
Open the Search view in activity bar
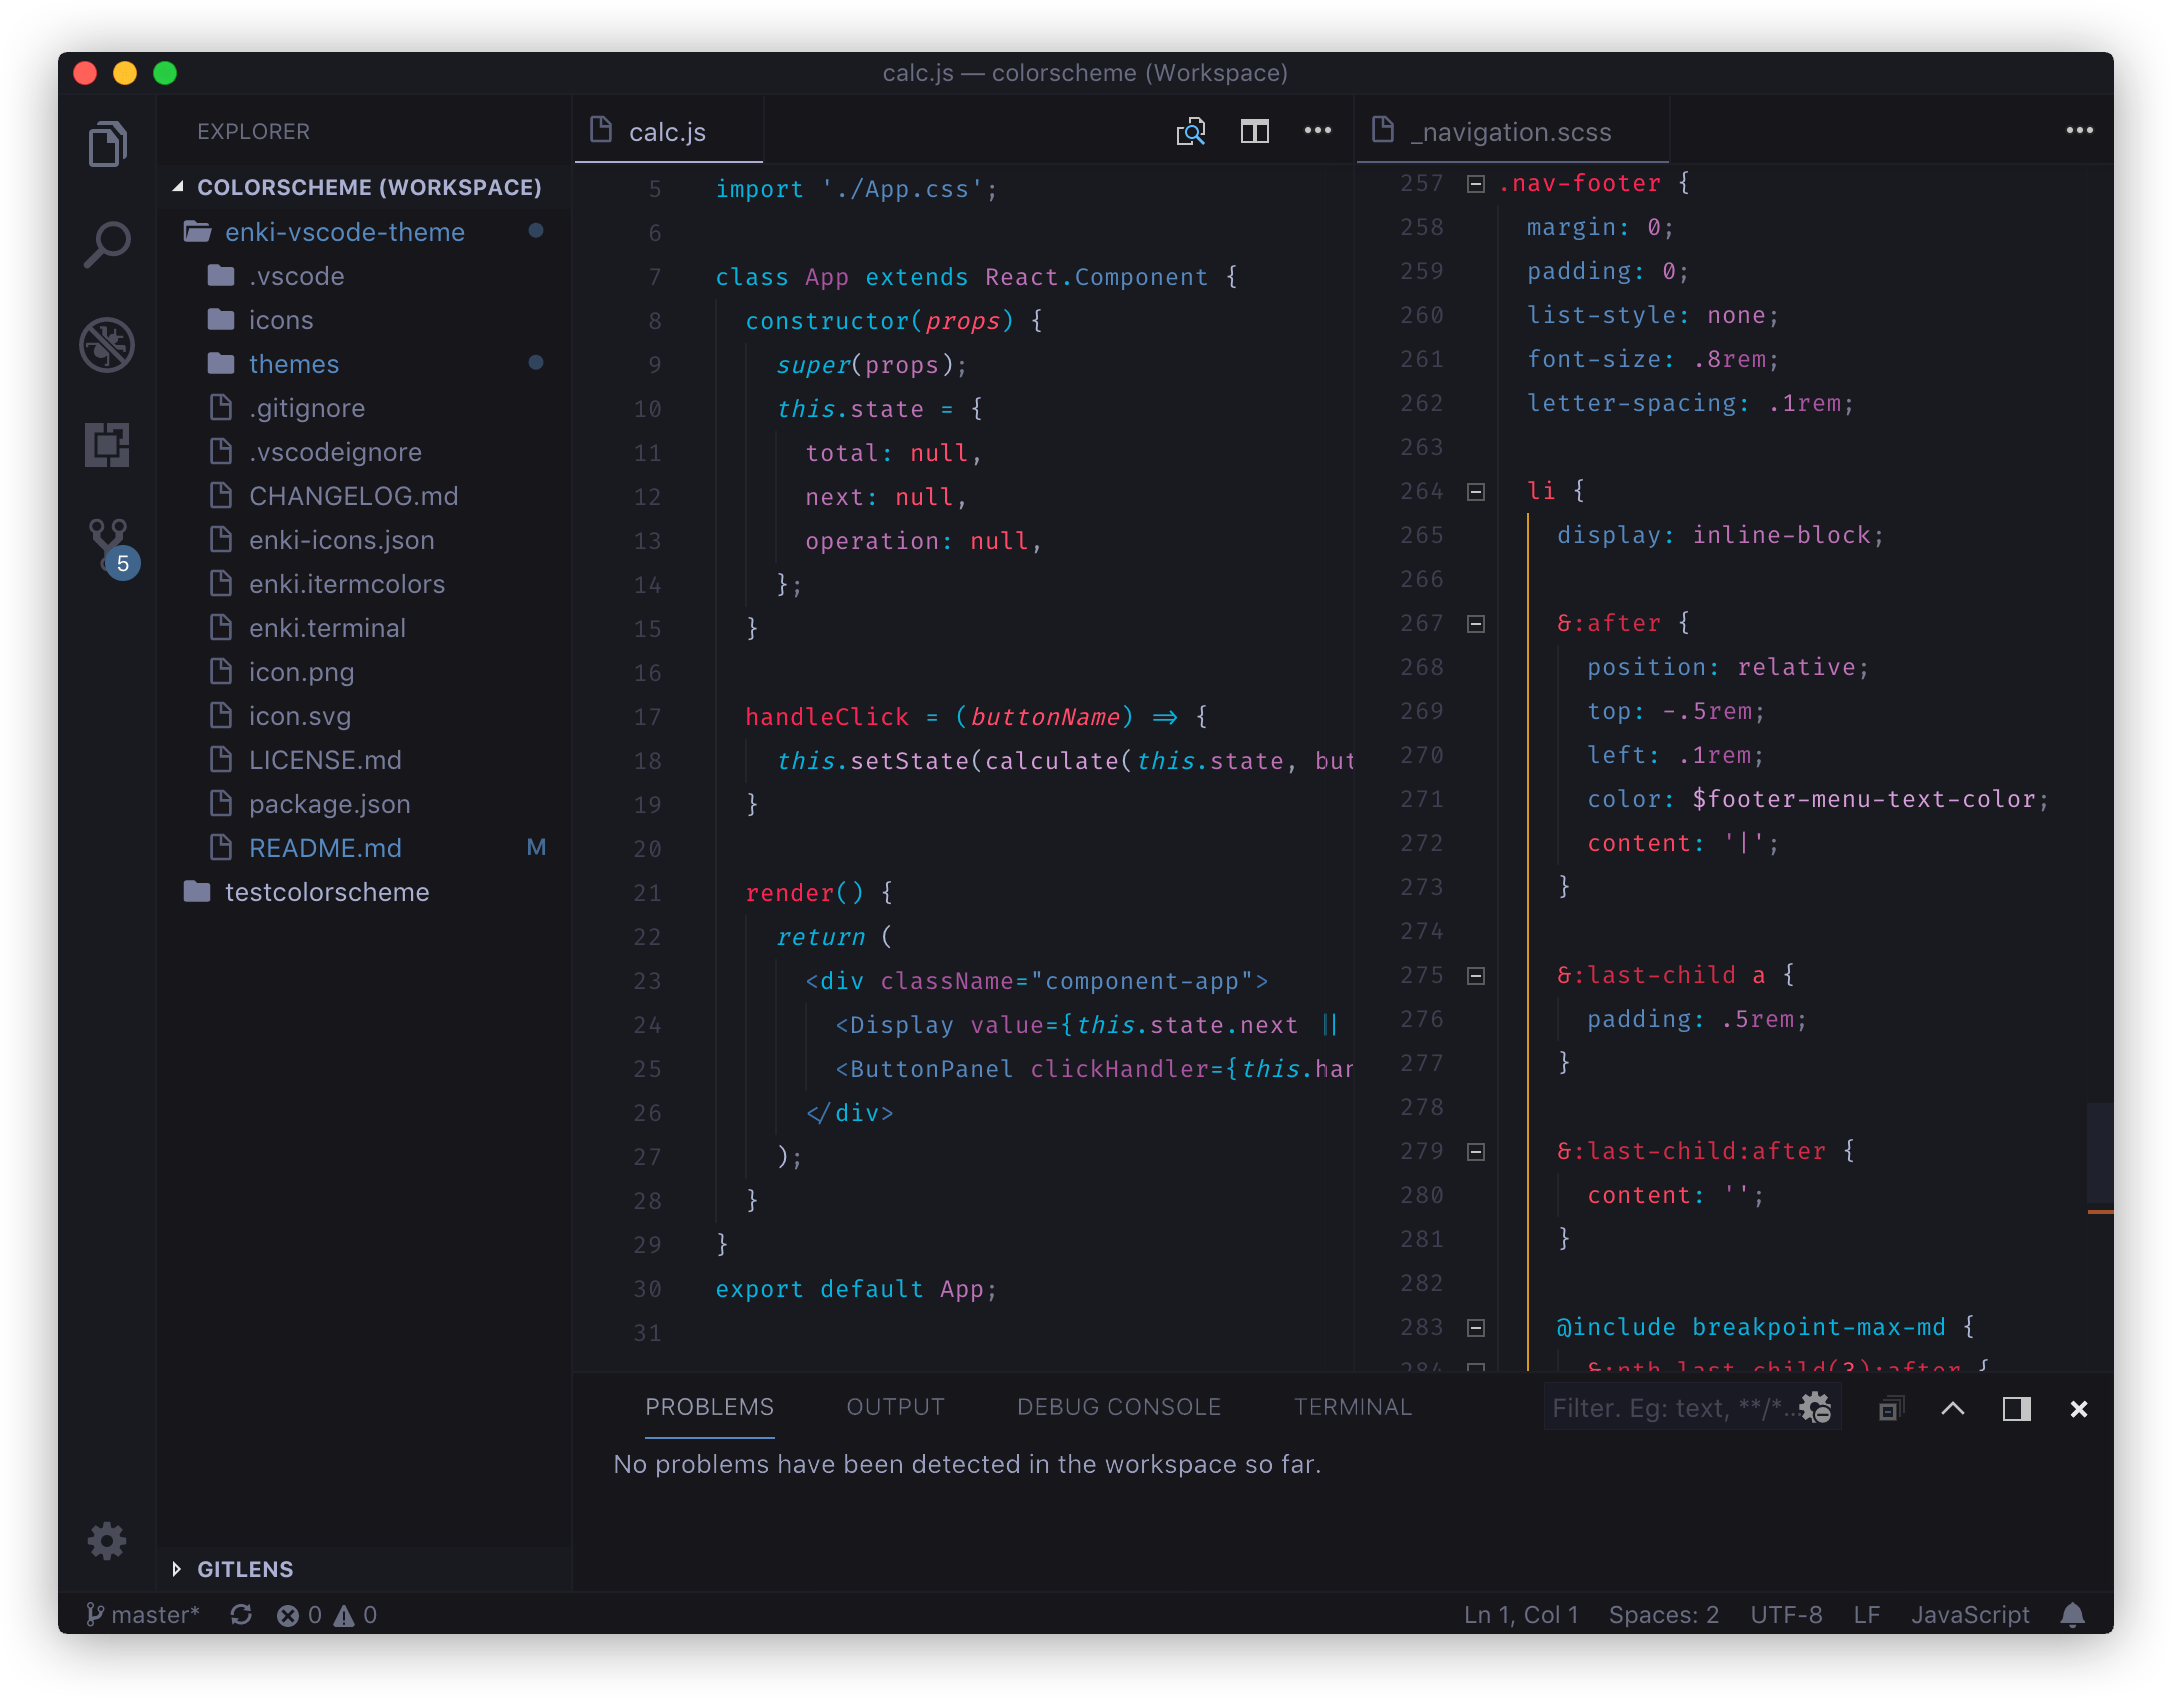point(107,244)
